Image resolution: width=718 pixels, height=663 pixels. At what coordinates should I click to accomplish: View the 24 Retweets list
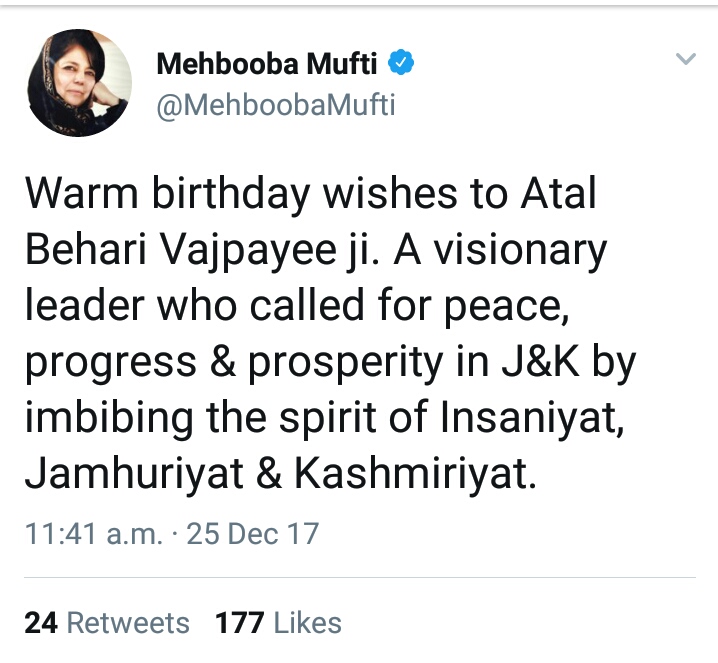coord(107,623)
